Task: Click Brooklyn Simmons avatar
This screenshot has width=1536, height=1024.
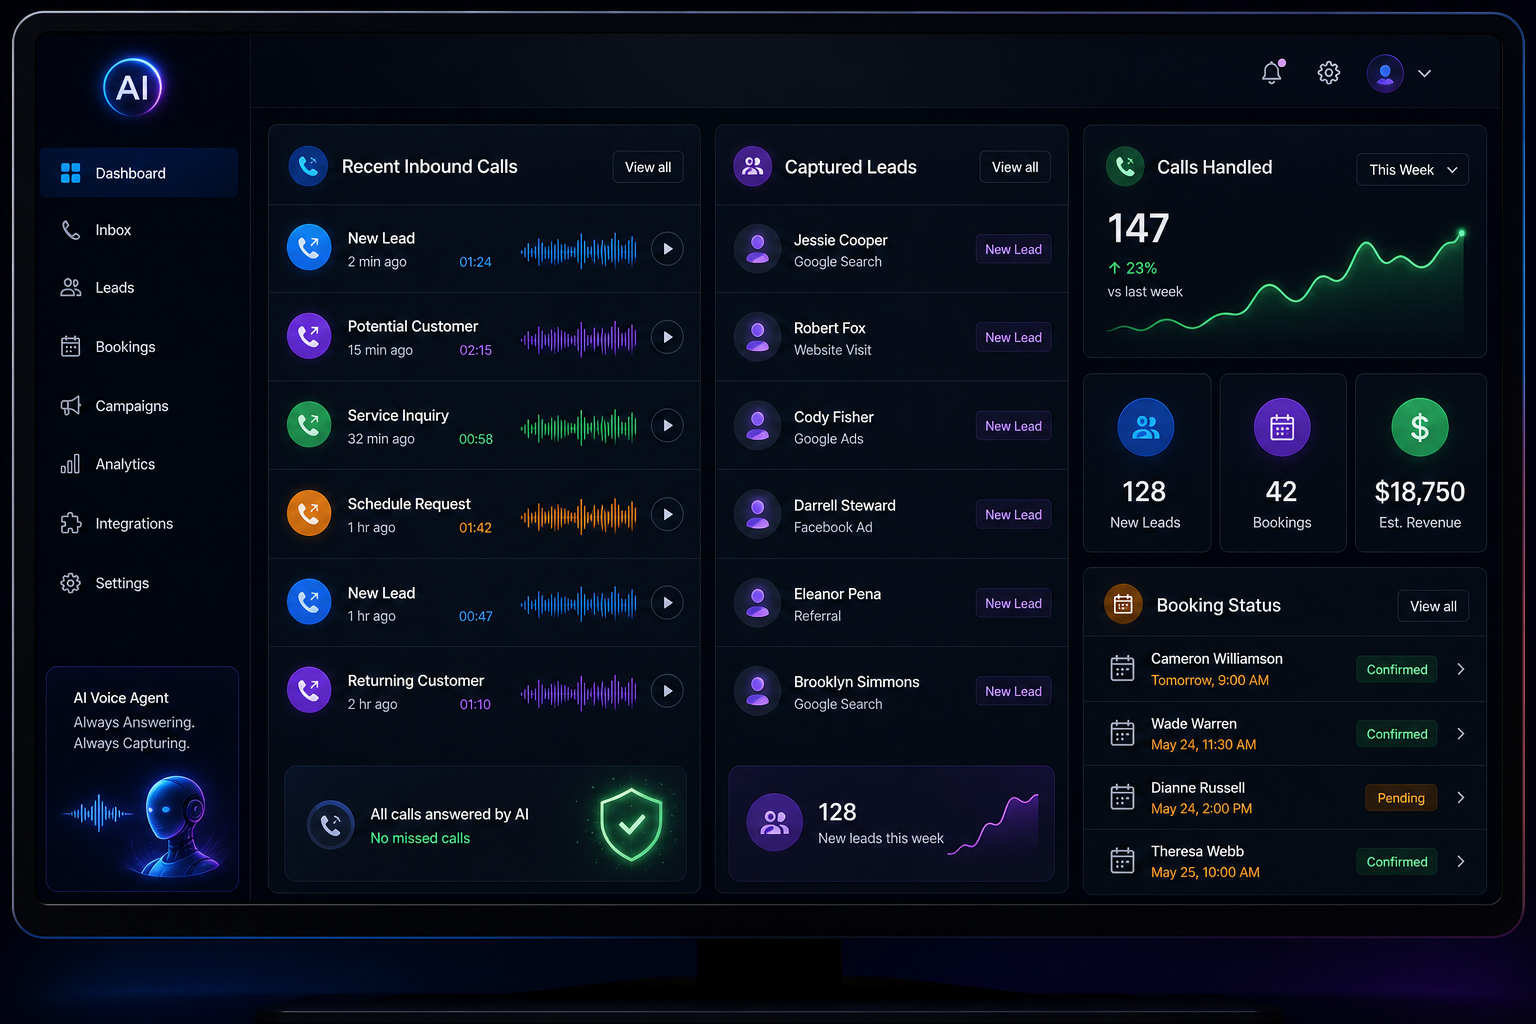Action: pyautogui.click(x=758, y=691)
